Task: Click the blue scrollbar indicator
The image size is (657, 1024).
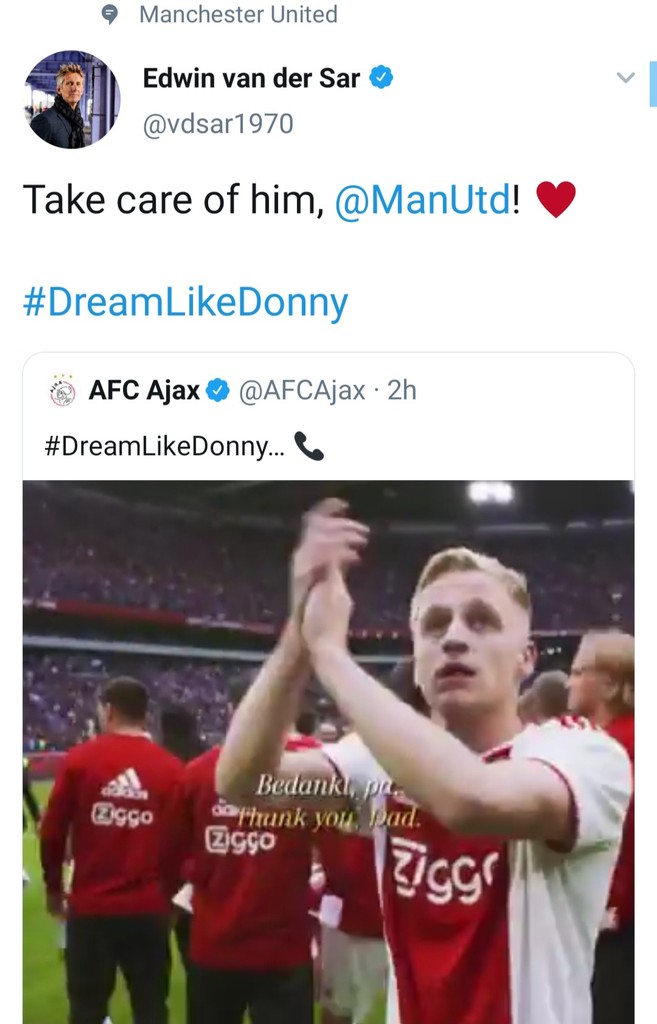Action: (653, 84)
